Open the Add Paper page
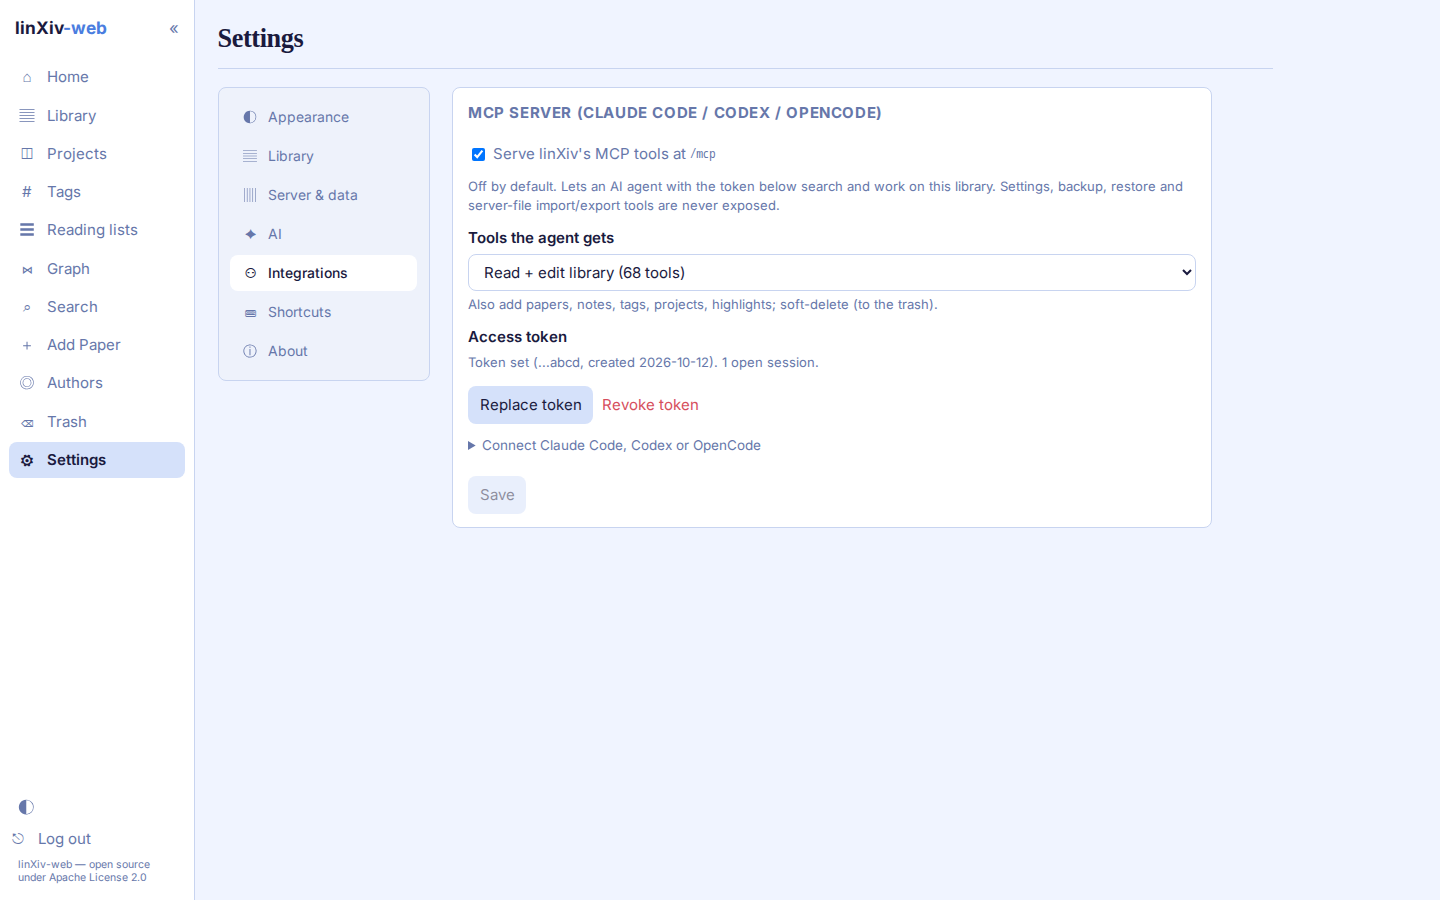Screen dimensions: 1440x900 click(x=97, y=345)
